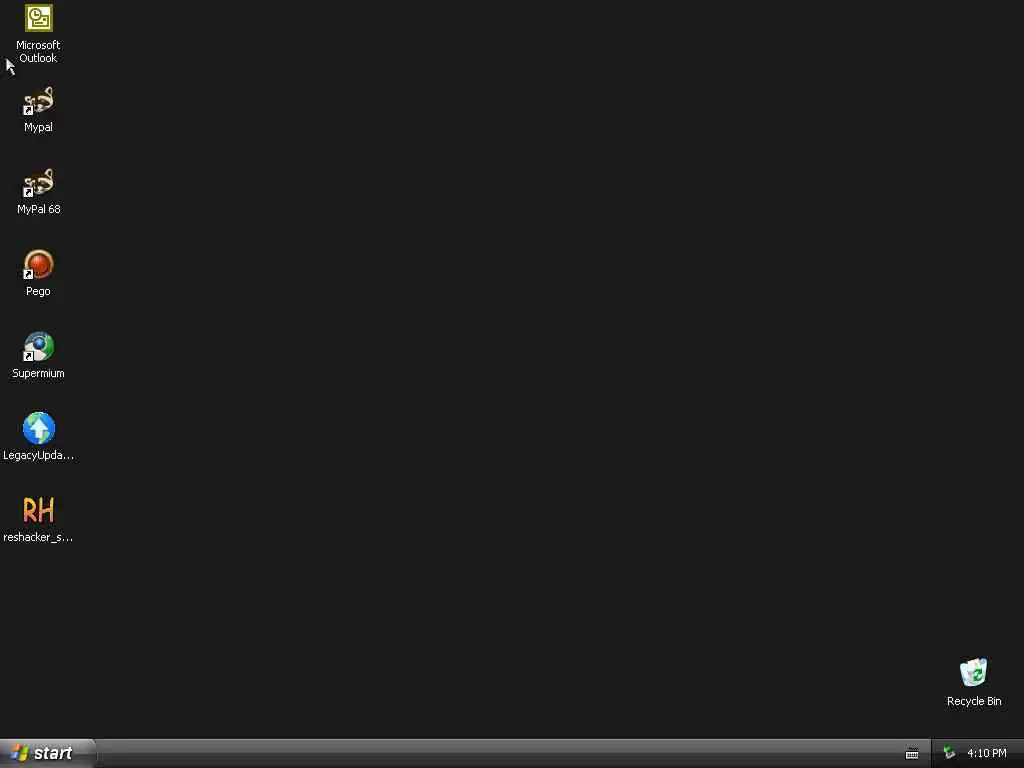Select the RH reshacker setup icon

click(39, 510)
